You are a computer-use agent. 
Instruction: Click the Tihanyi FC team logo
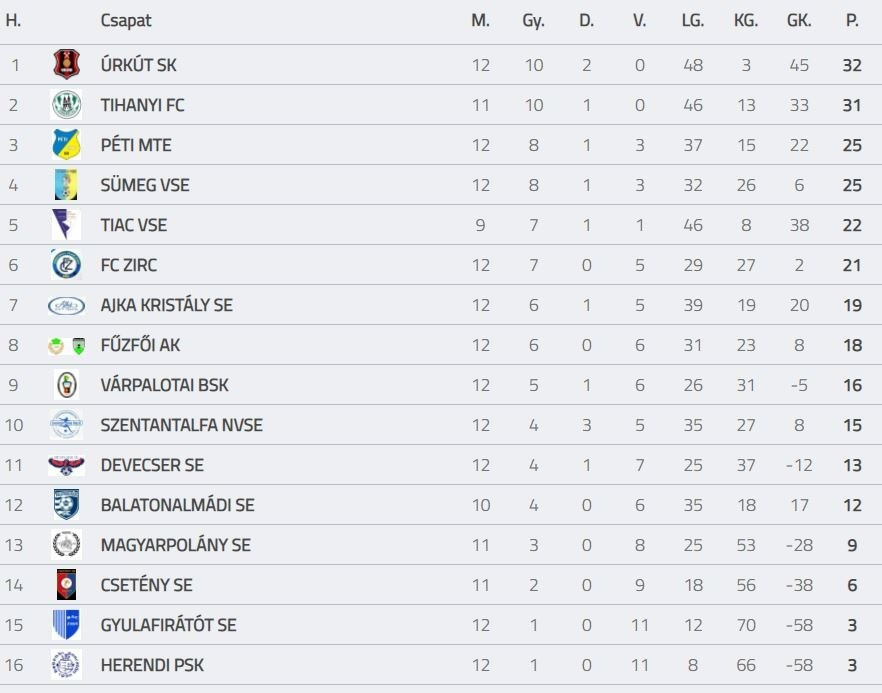tap(66, 105)
